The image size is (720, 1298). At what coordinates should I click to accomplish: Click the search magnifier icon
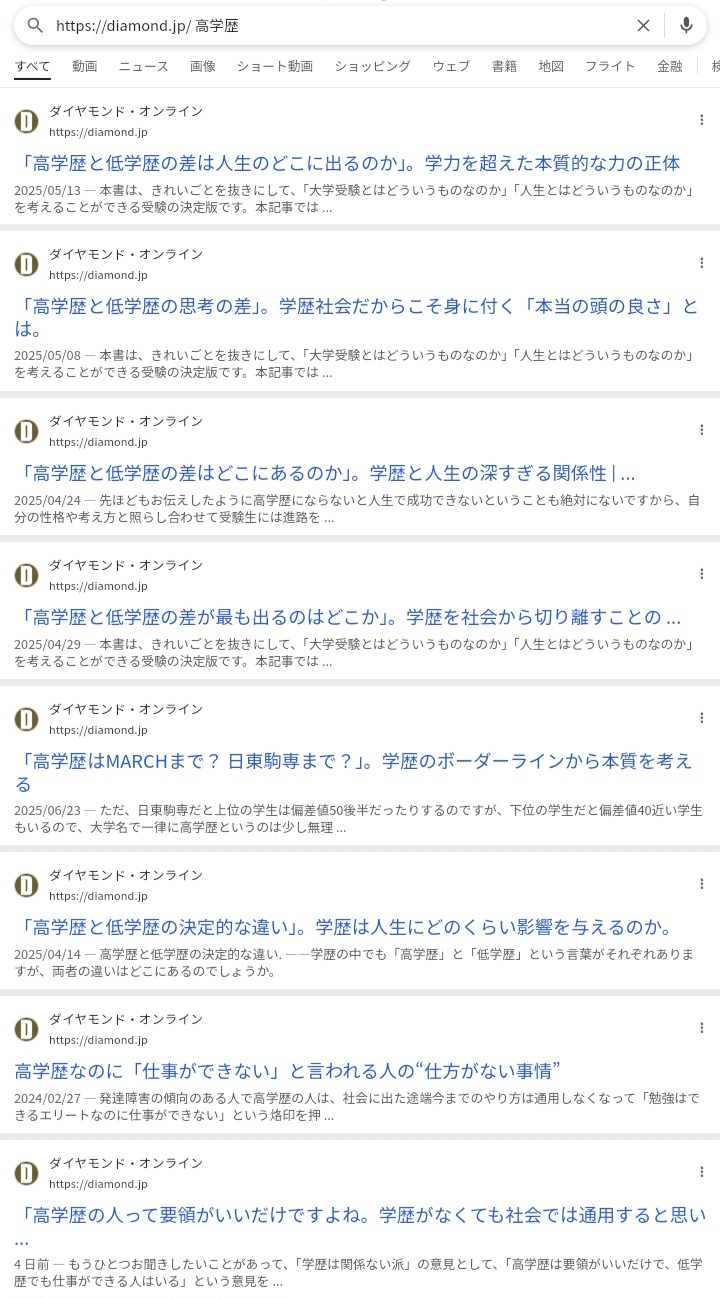point(35,25)
